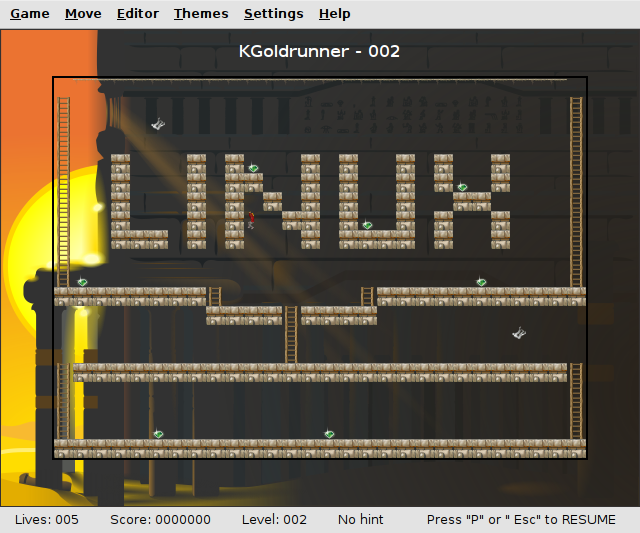Click gold nugget on the right upper platform
Viewport: 640px width, 533px height.
[481, 282]
